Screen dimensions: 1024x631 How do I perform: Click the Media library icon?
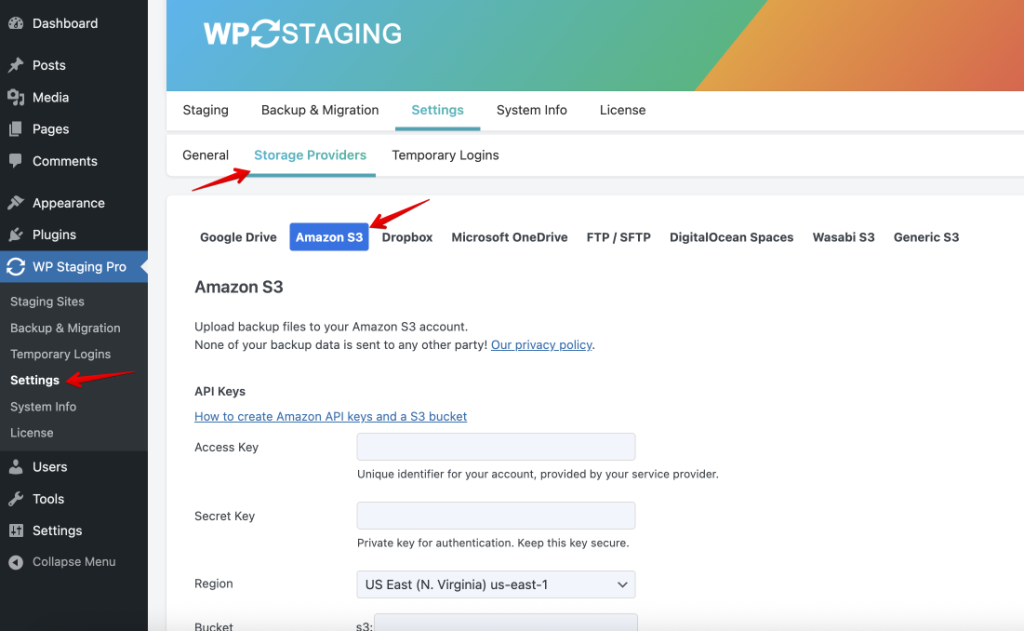click(x=16, y=97)
